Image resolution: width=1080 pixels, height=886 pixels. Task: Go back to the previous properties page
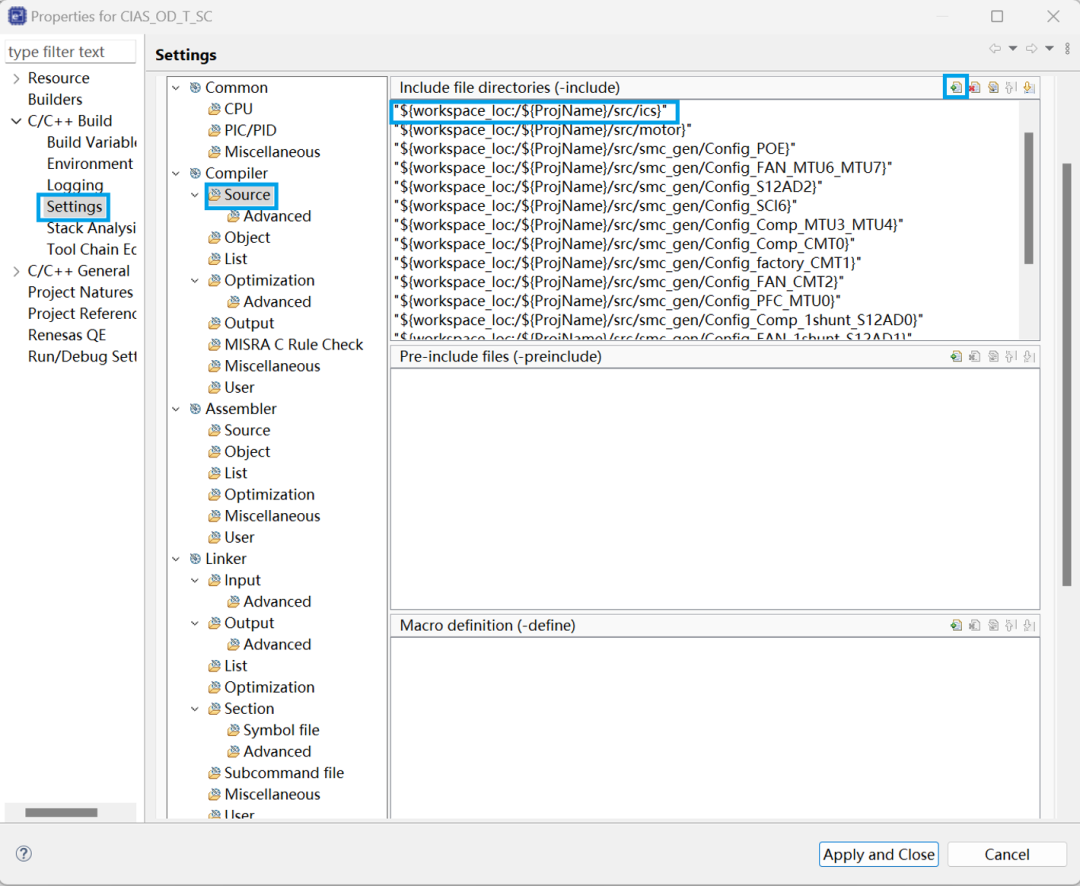click(x=995, y=48)
